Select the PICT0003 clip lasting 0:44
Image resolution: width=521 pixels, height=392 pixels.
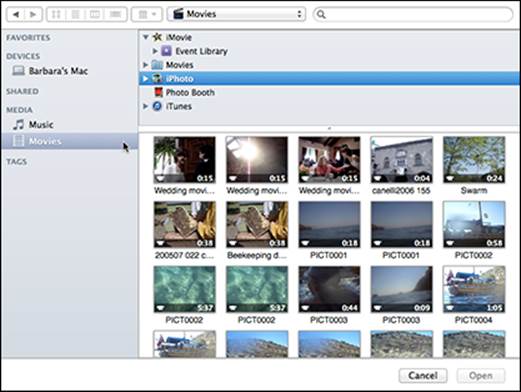[329, 289]
